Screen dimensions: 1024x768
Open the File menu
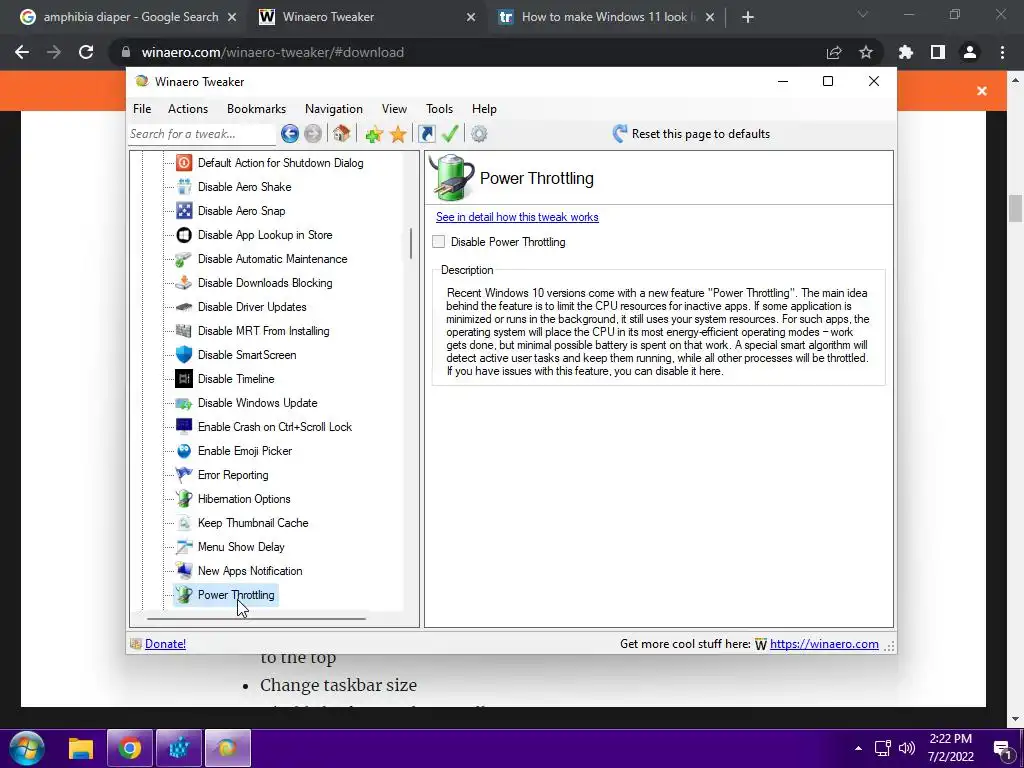pyautogui.click(x=142, y=109)
